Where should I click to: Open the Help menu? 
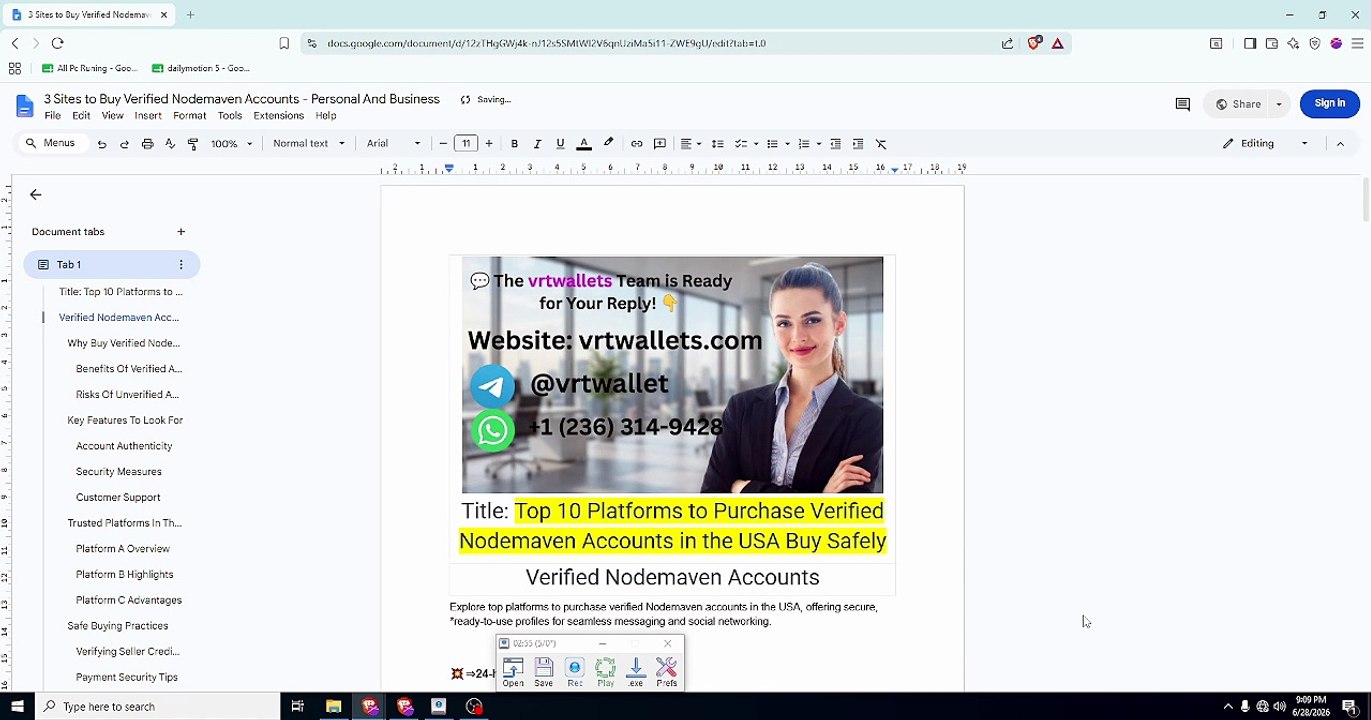point(326,116)
